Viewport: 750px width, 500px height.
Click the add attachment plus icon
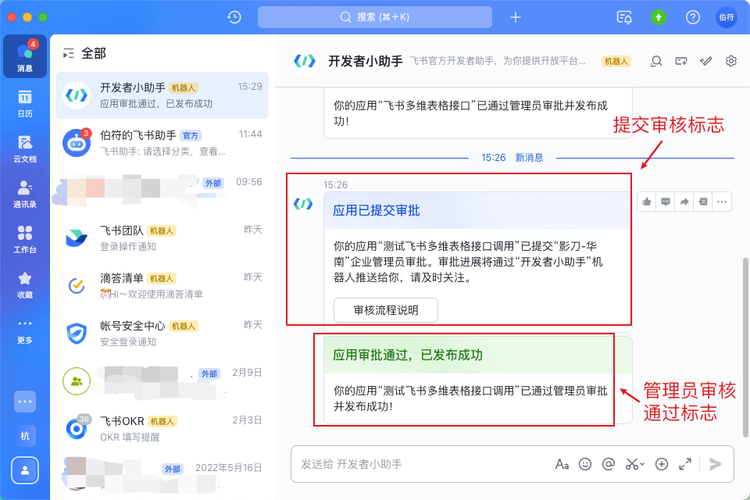pyautogui.click(x=662, y=464)
